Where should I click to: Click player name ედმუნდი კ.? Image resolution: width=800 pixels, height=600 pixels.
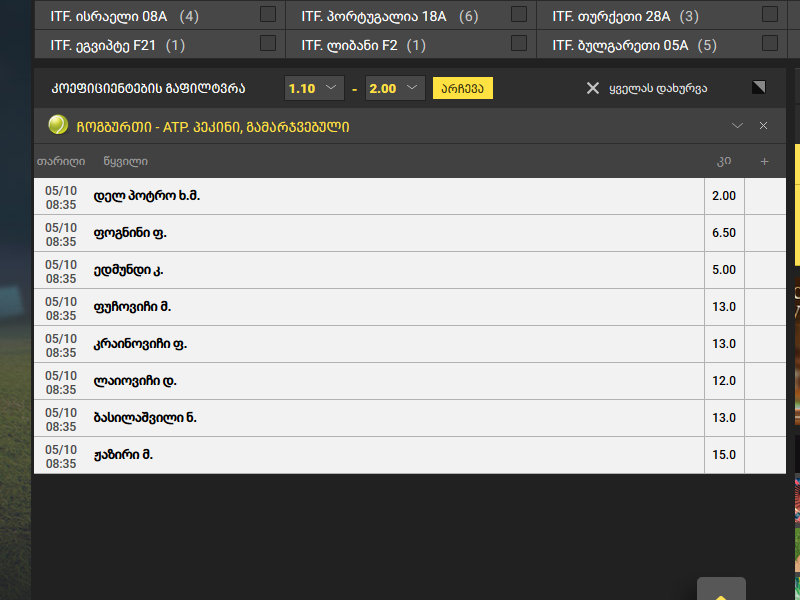(x=129, y=270)
